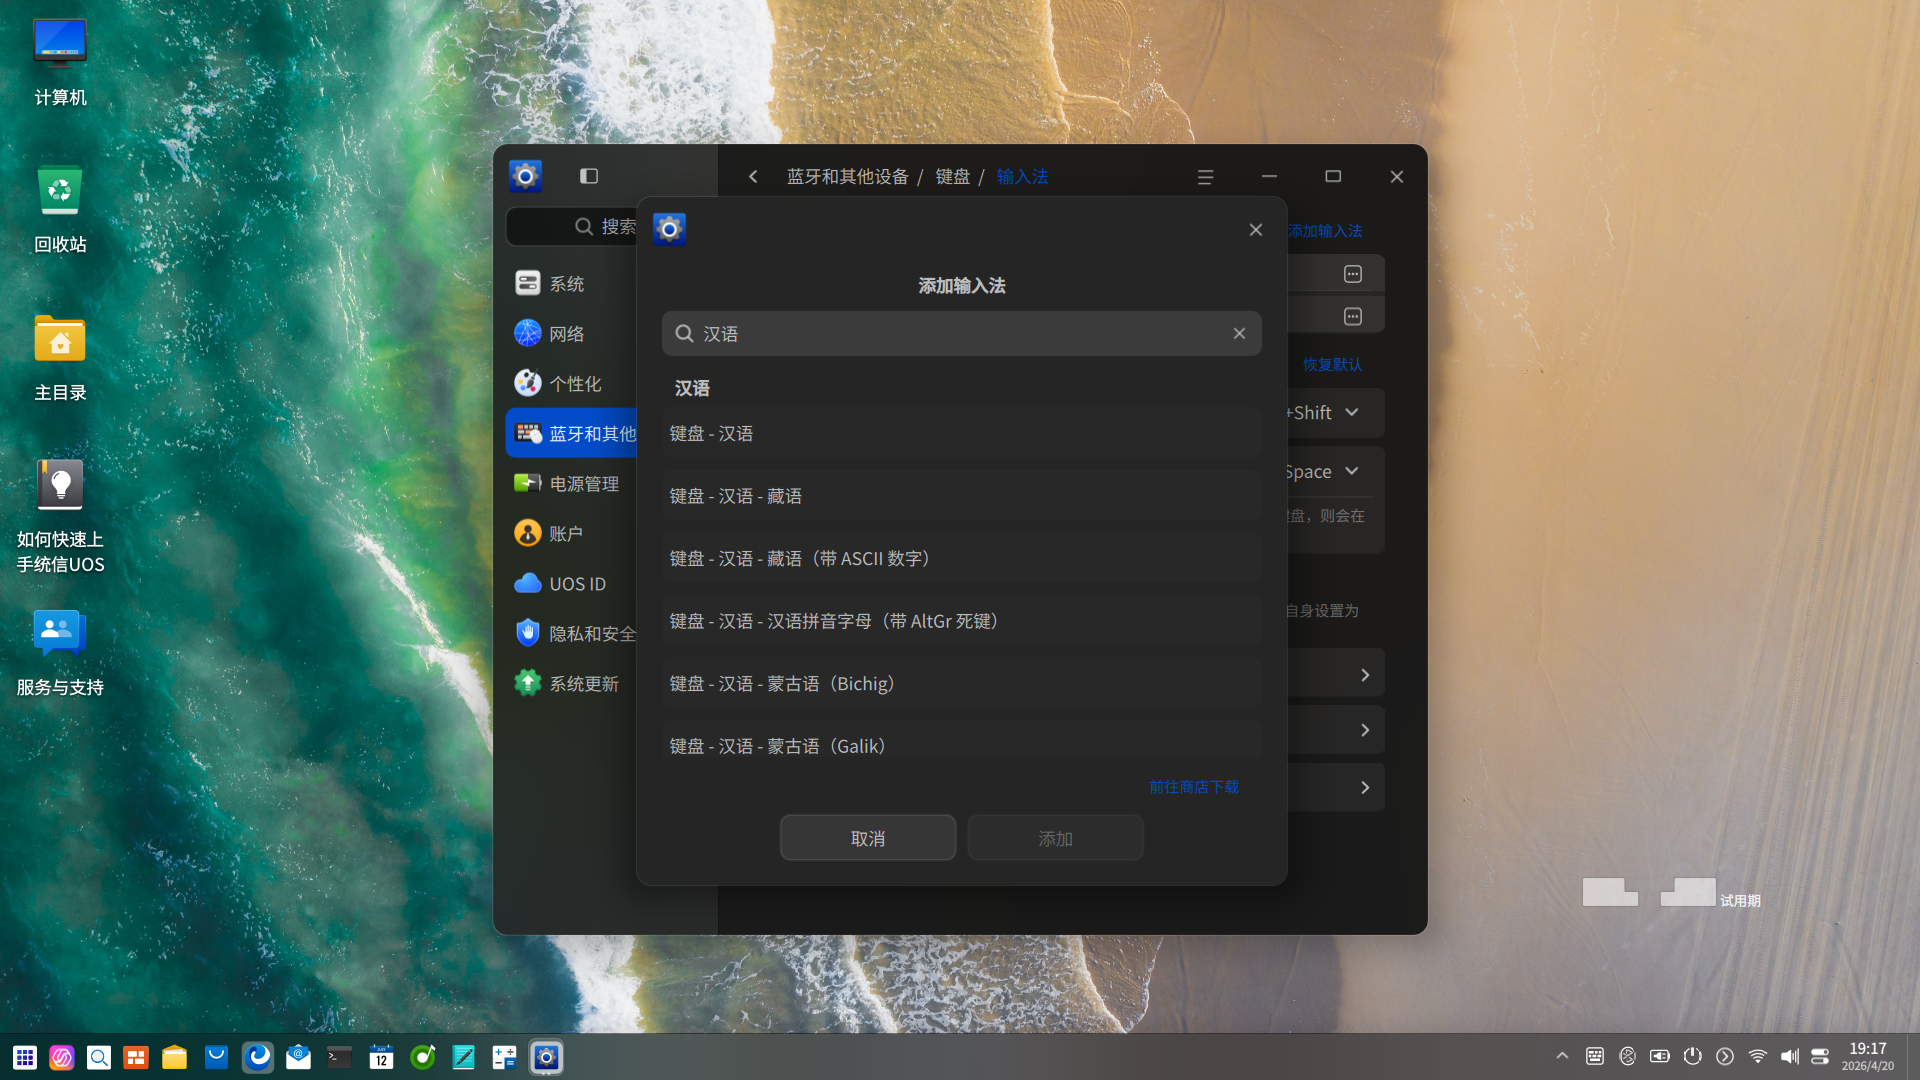Viewport: 1920px width, 1080px height.
Task: Select UOS ID in the sidebar
Action: pos(578,583)
